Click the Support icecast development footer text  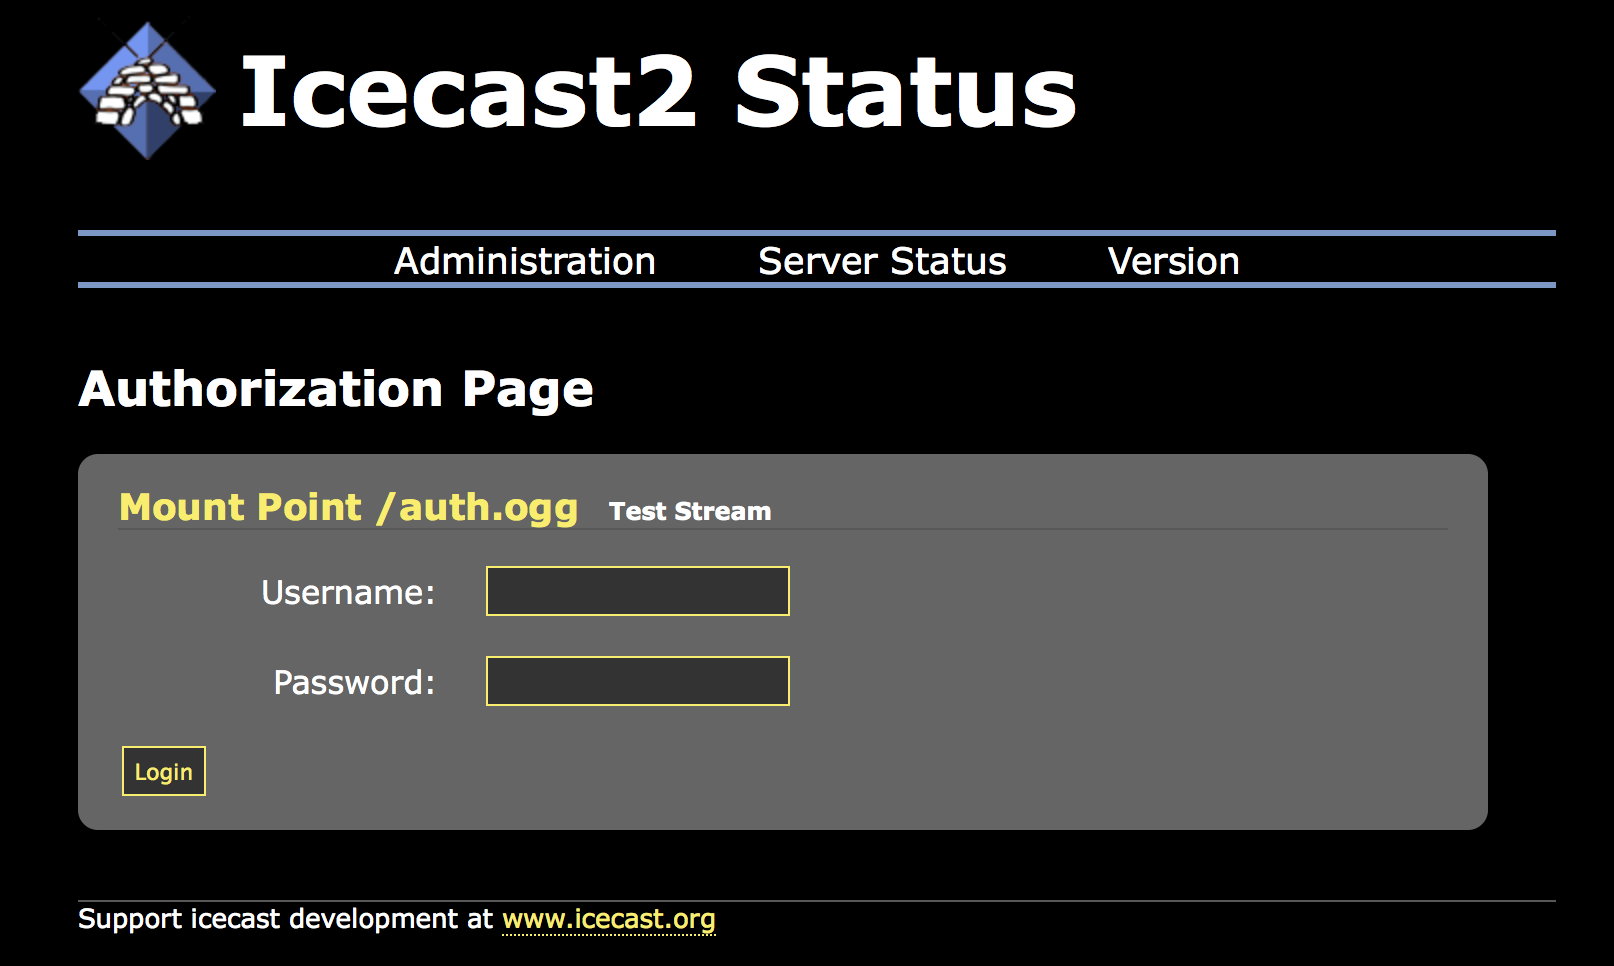coord(287,919)
